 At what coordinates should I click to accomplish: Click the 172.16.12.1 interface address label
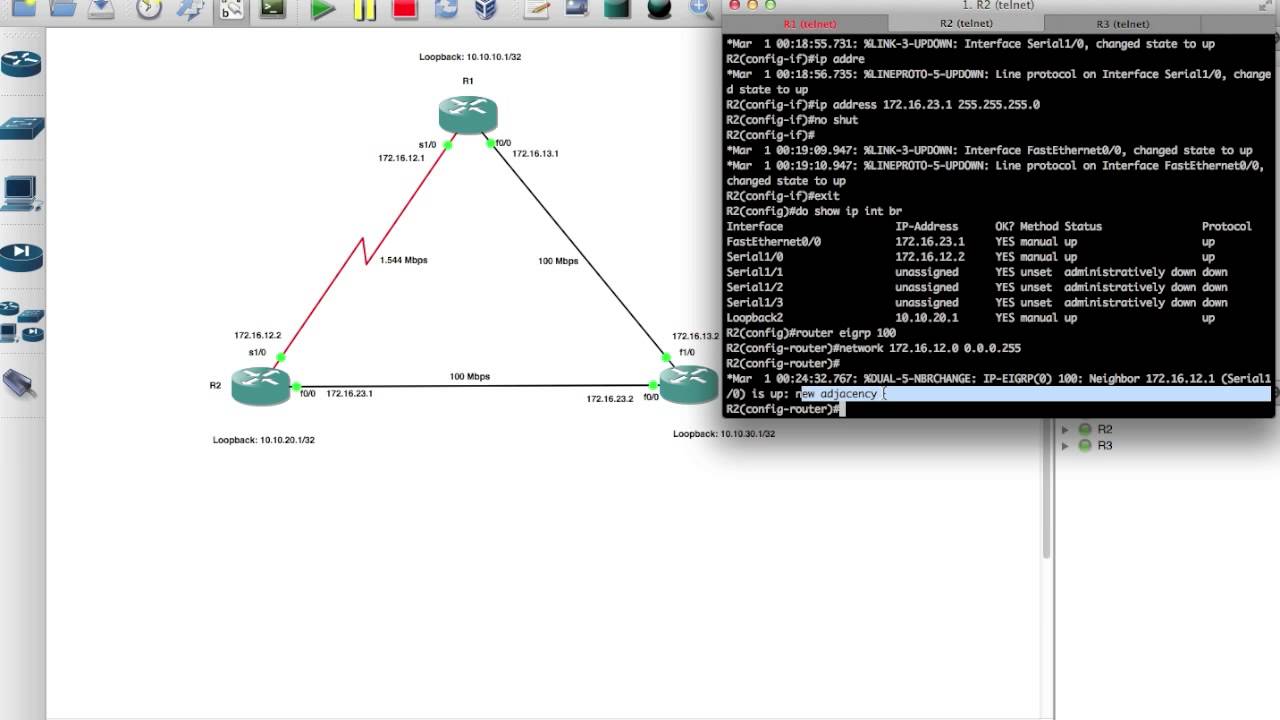[x=401, y=158]
